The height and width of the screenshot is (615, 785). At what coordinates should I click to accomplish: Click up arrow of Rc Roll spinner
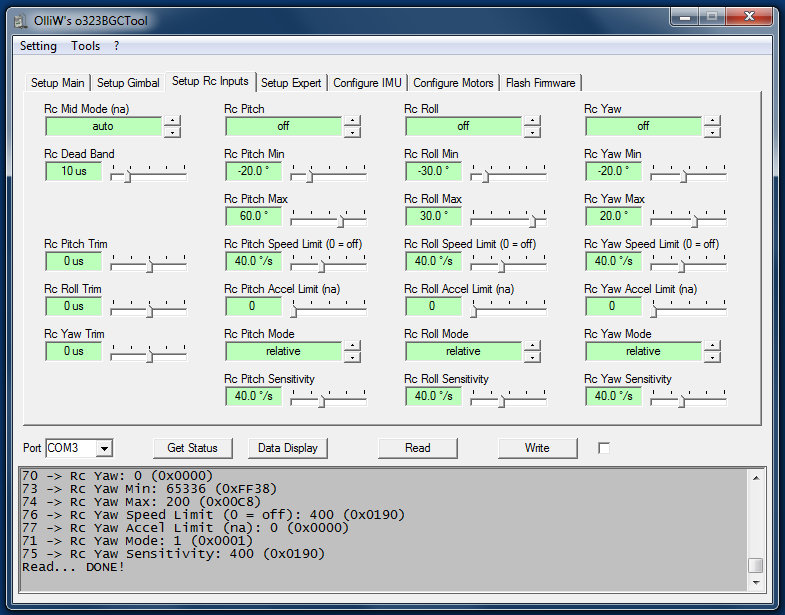pos(532,121)
